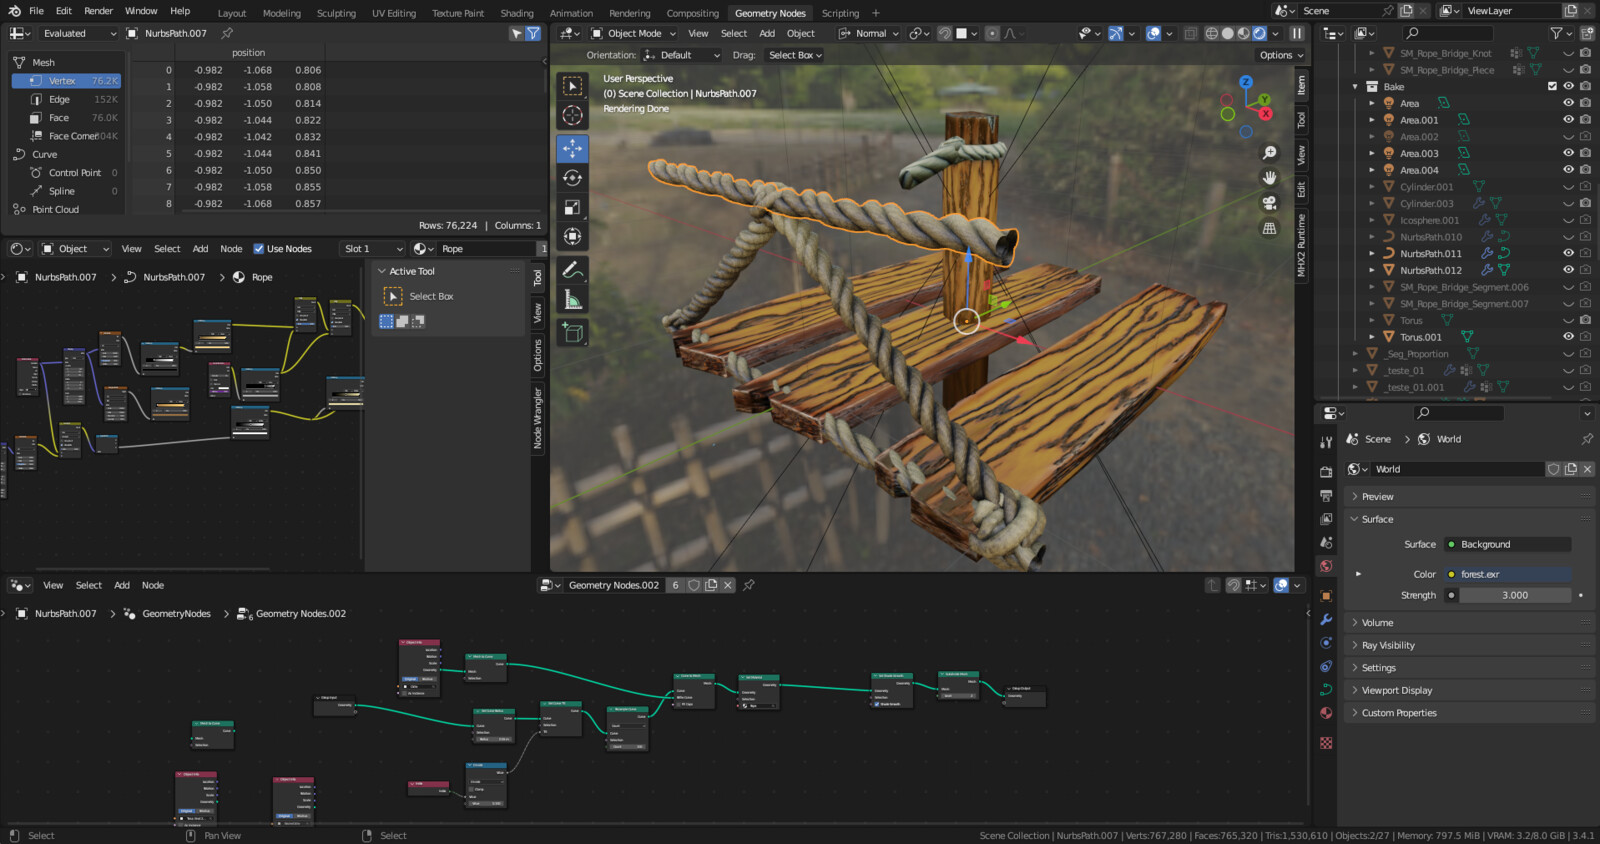Open the Output properties printer icon
The image size is (1600, 844).
pos(1326,495)
